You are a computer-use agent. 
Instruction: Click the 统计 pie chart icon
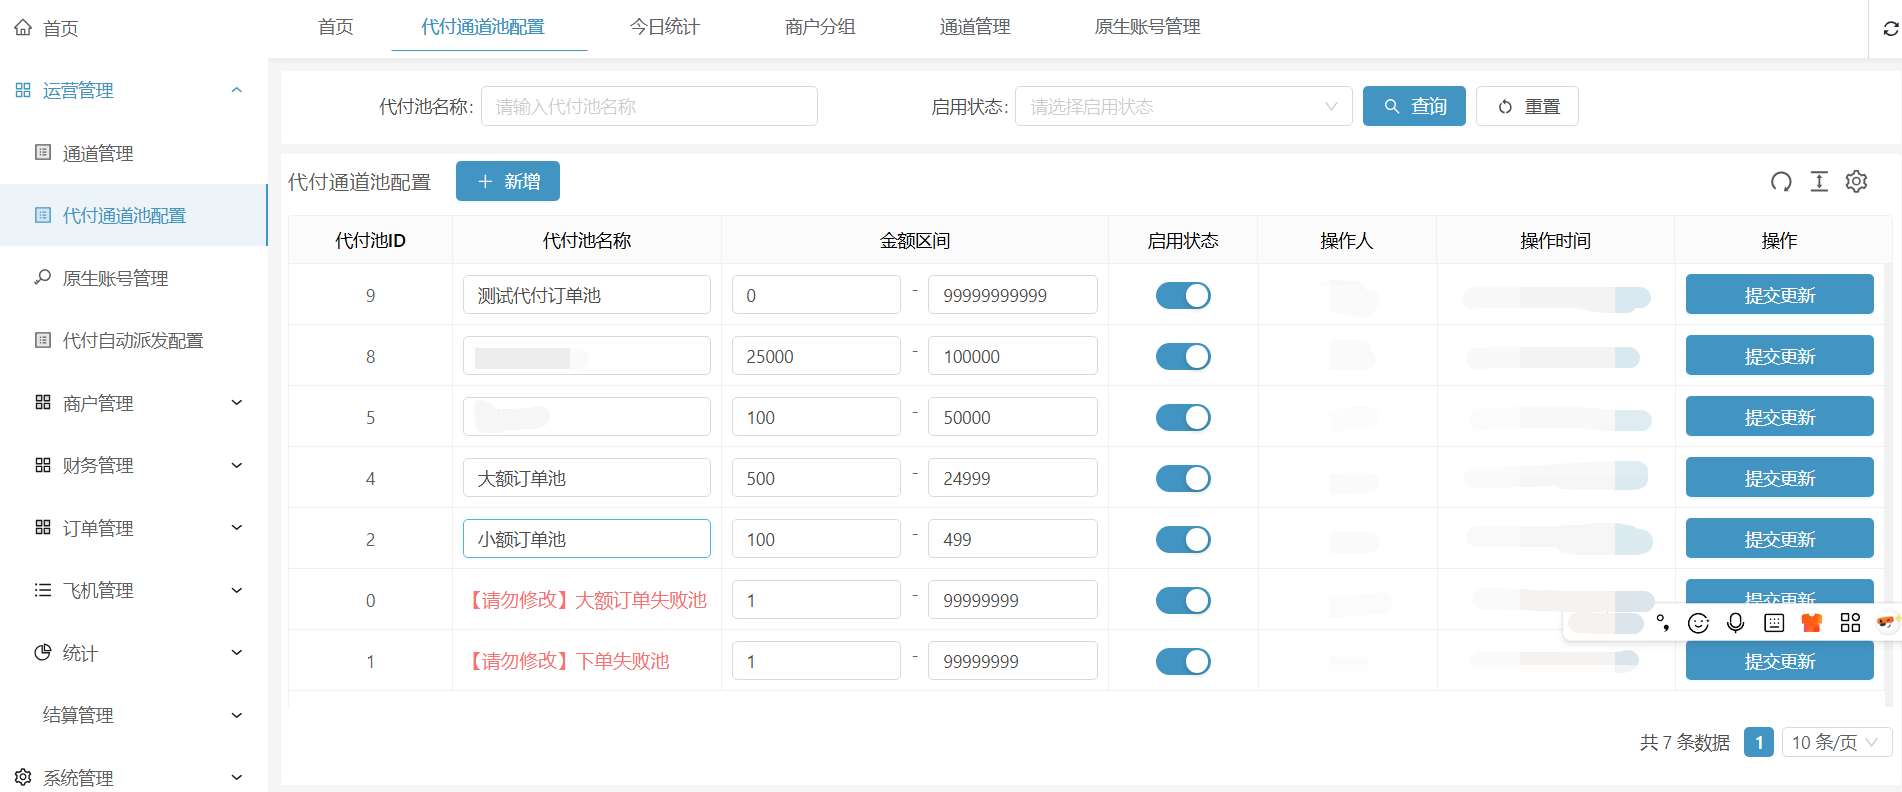tap(43, 652)
